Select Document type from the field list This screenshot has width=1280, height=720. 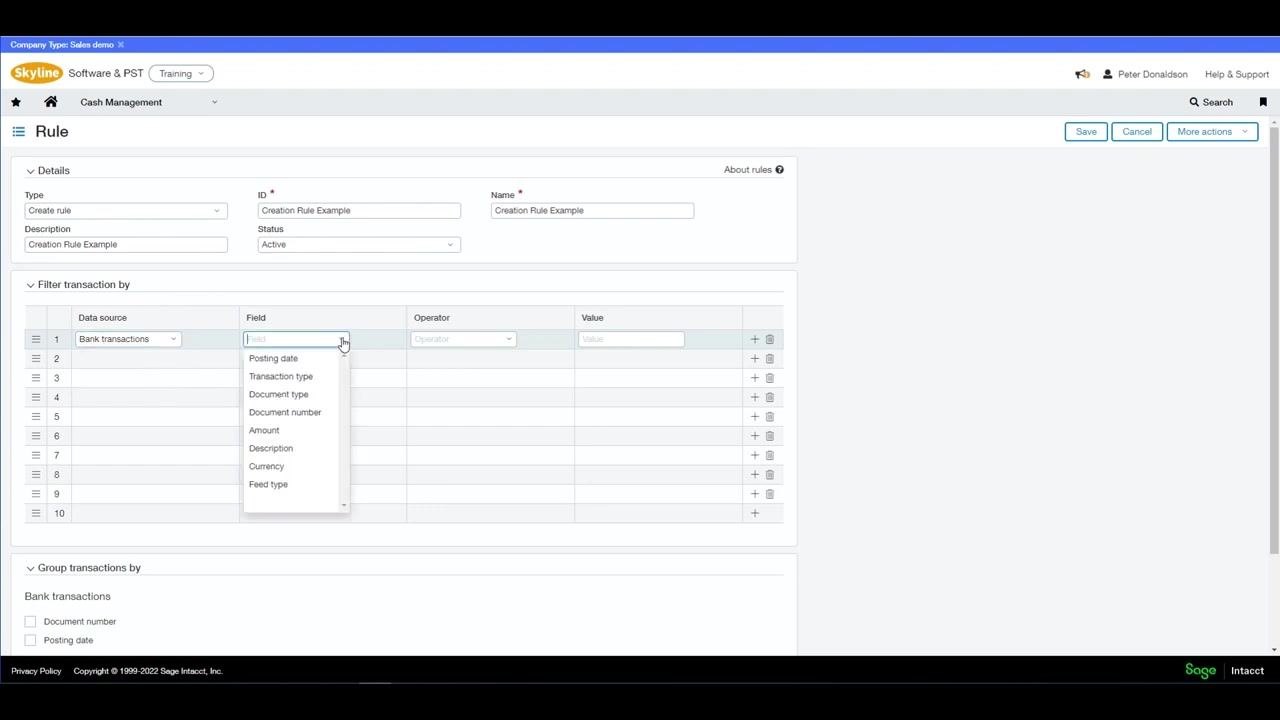point(279,395)
